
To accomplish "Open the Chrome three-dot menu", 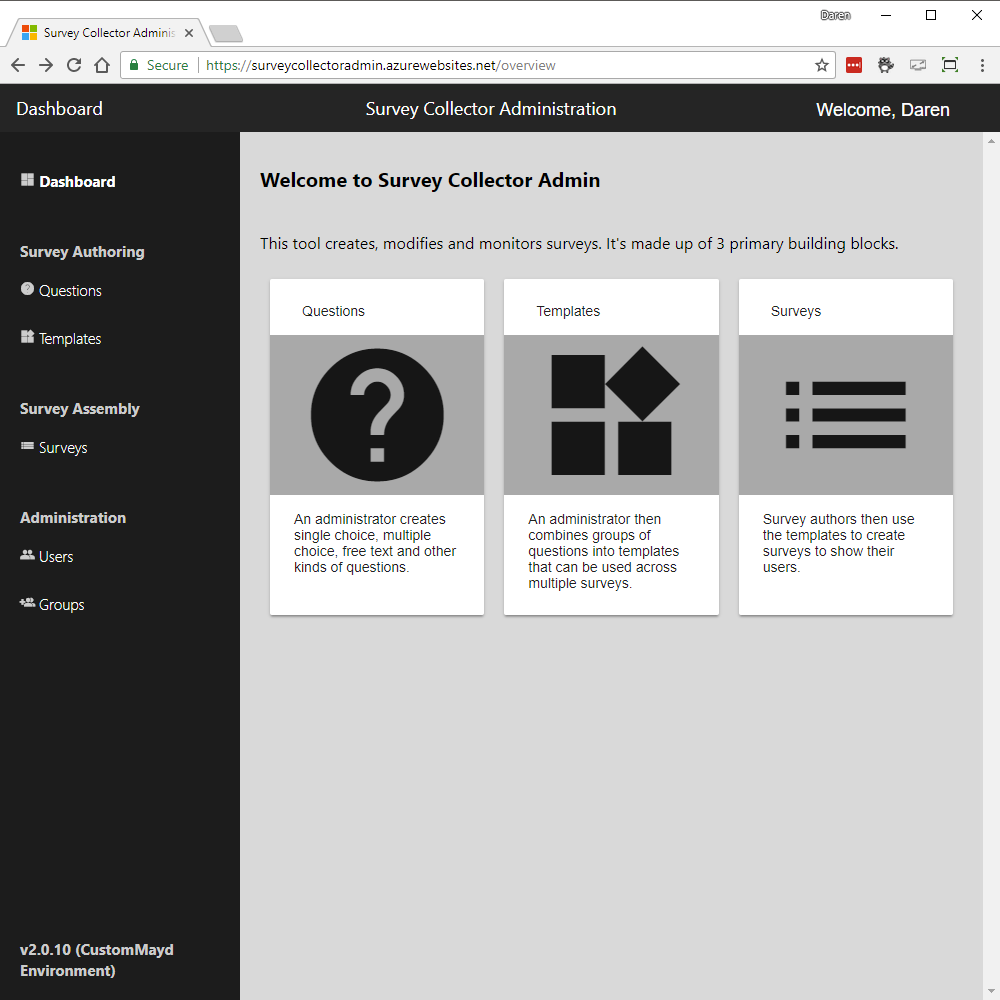I will point(982,65).
